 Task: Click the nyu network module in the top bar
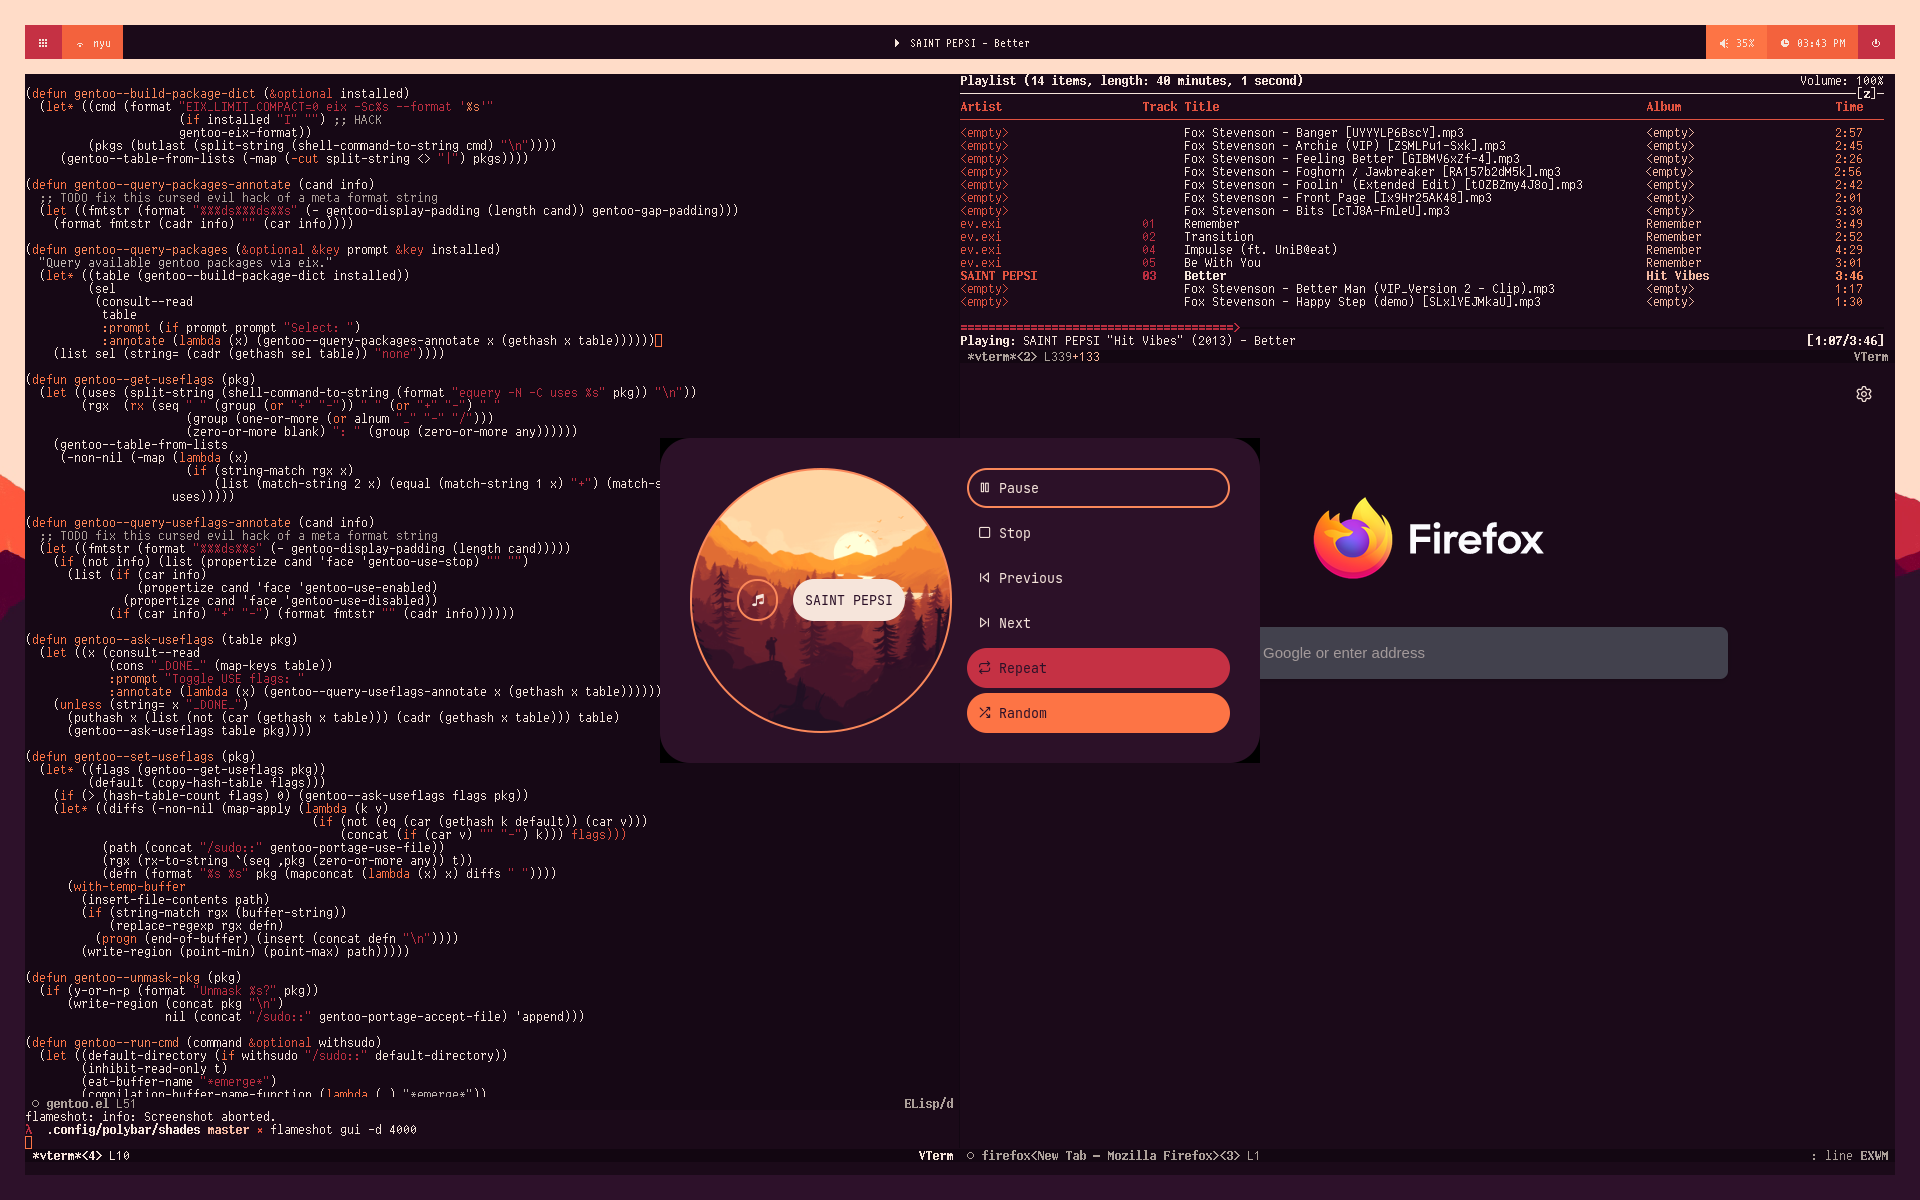pyautogui.click(x=93, y=43)
